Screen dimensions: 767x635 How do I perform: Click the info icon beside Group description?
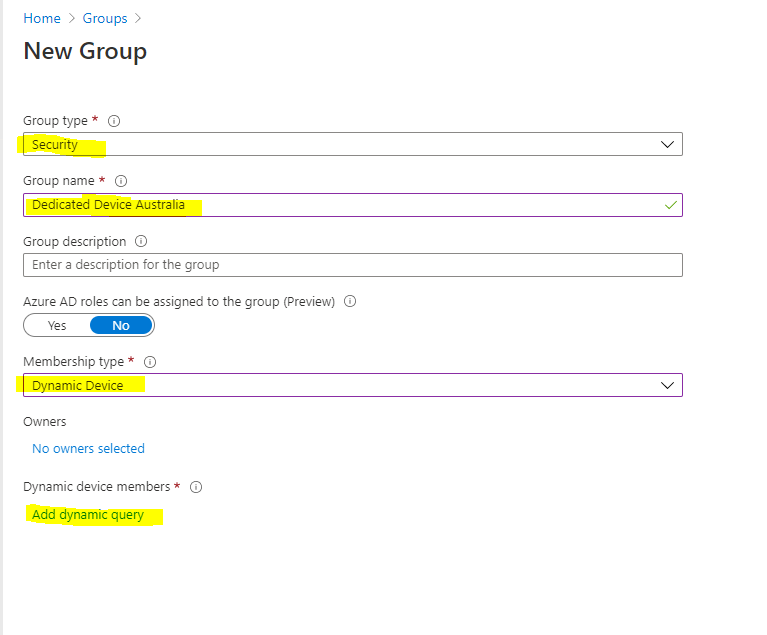coord(141,242)
